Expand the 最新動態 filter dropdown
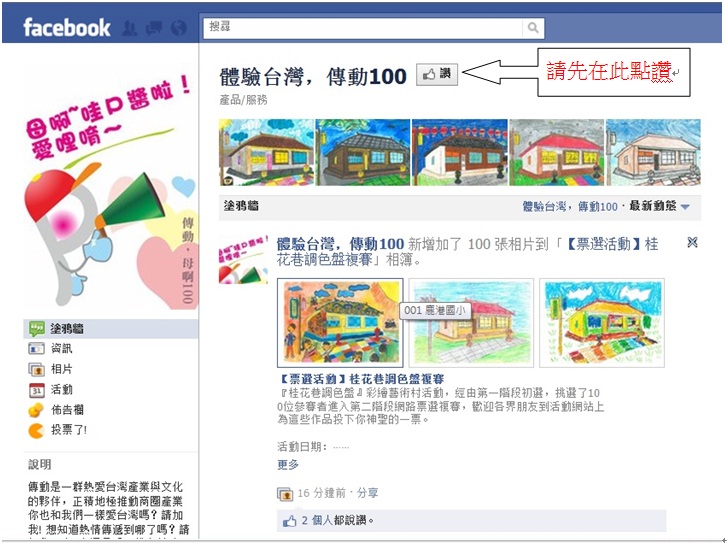This screenshot has height=543, width=727. [x=659, y=206]
